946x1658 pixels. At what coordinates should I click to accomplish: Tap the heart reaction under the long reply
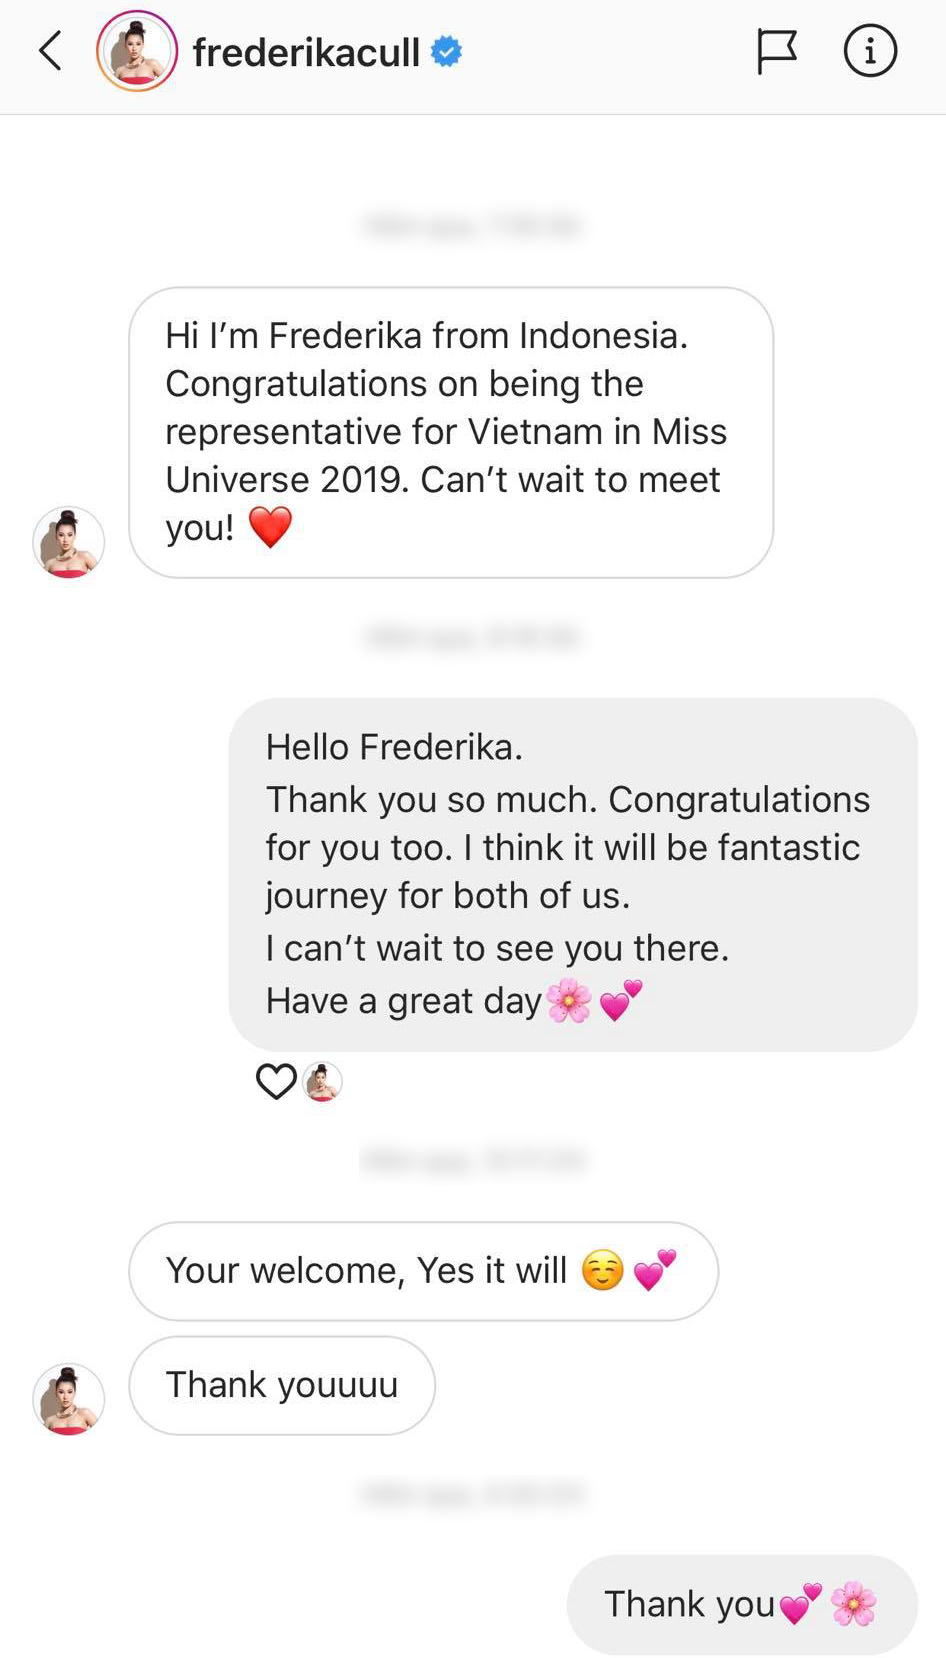coord(276,1081)
